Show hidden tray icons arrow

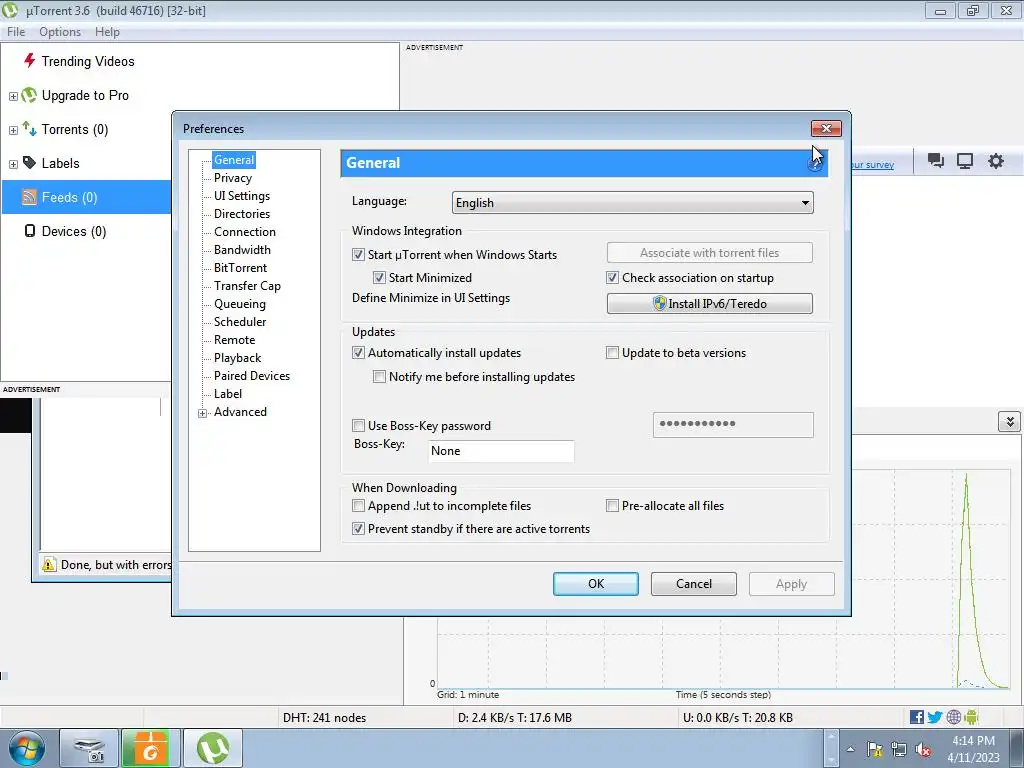point(850,749)
